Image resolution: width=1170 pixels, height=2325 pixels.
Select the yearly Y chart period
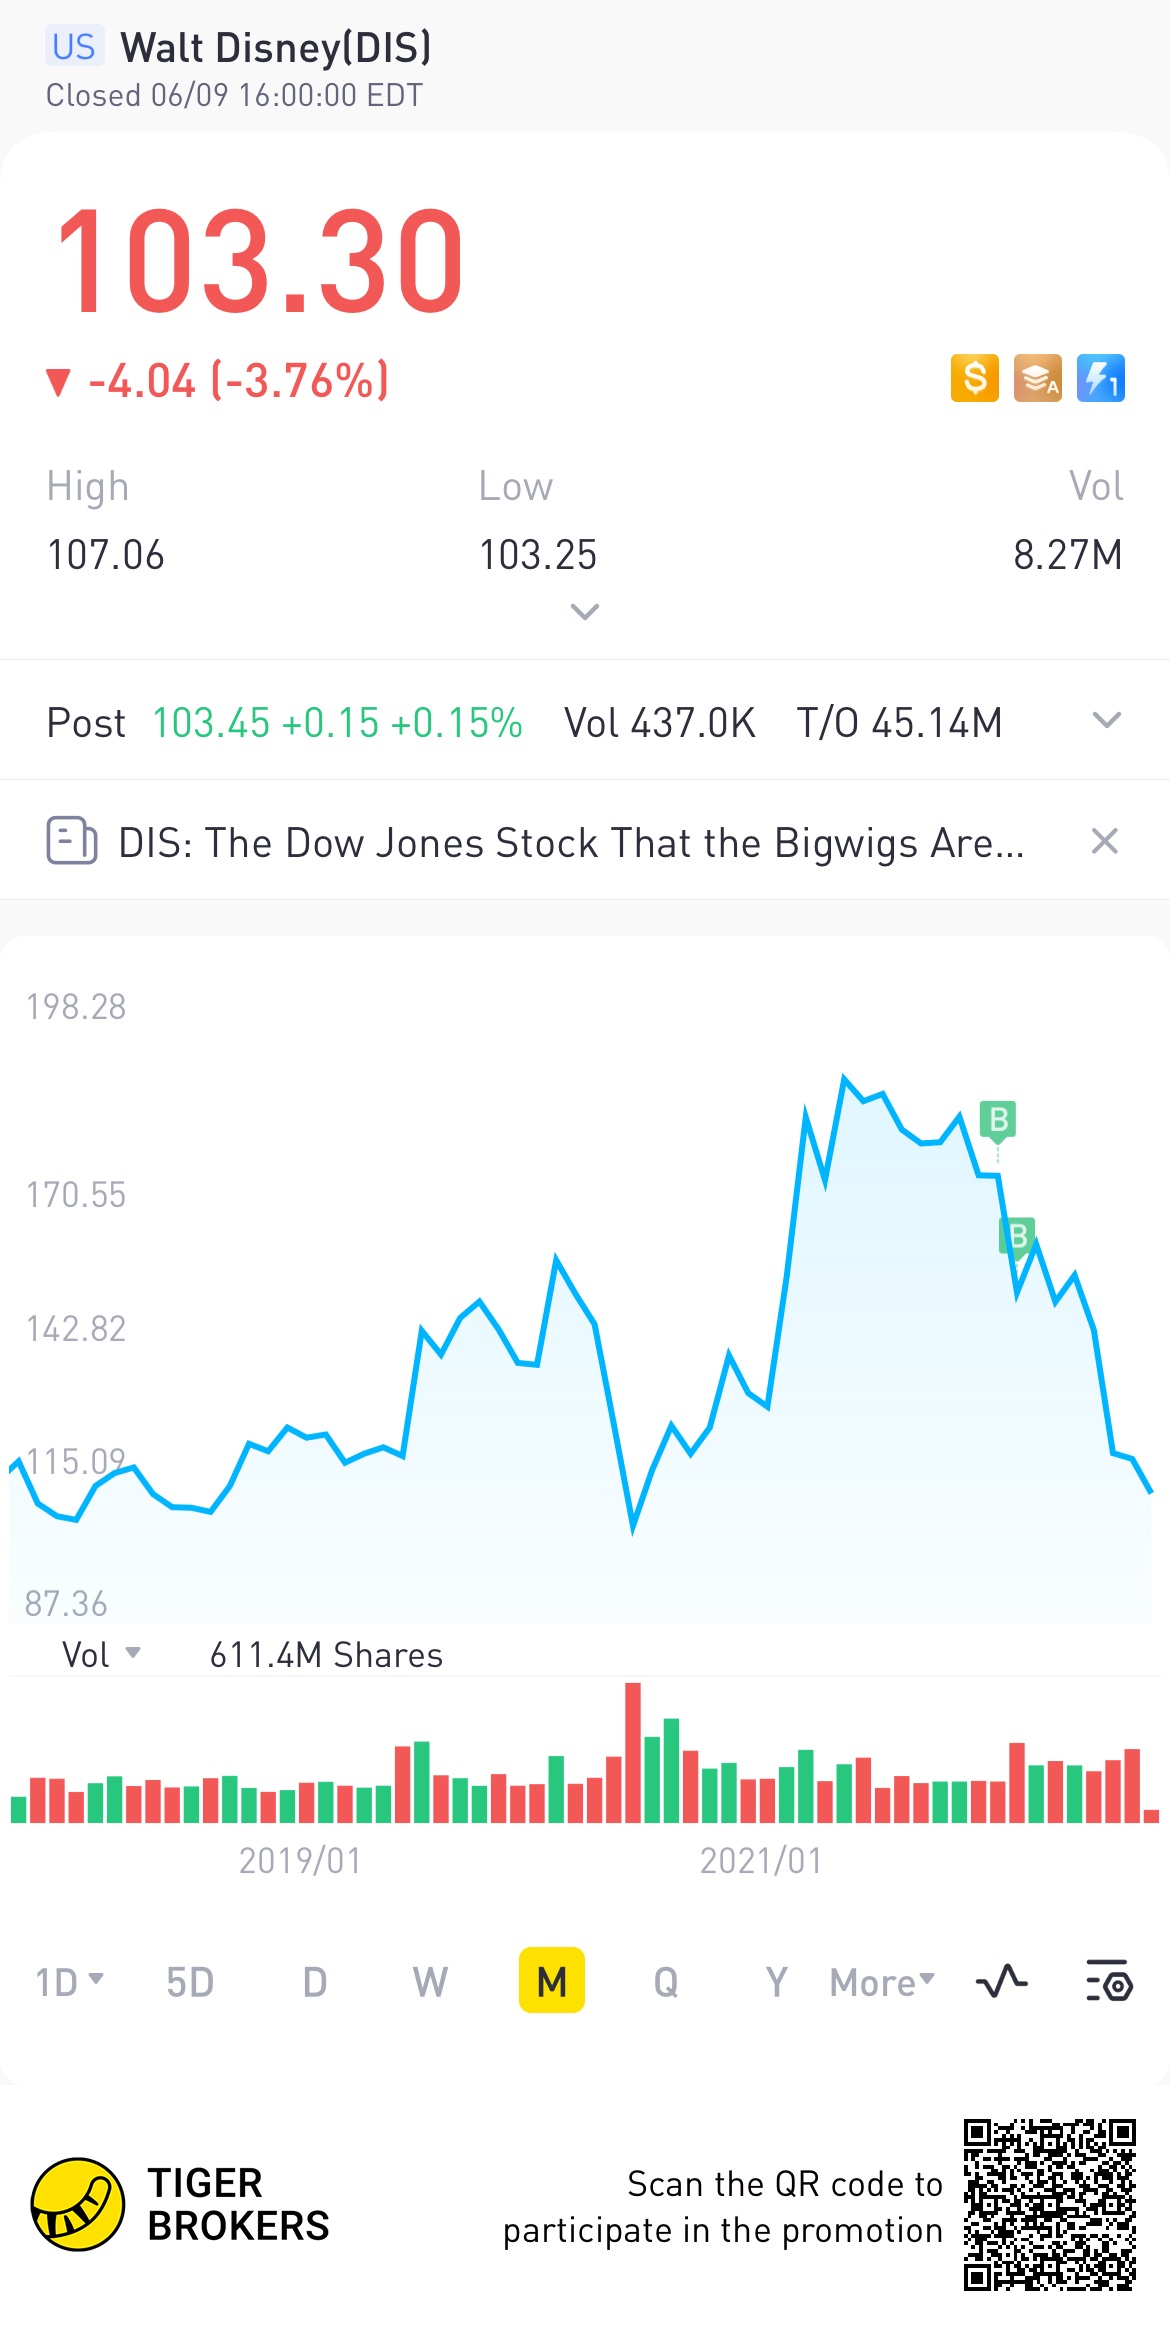click(x=776, y=1981)
